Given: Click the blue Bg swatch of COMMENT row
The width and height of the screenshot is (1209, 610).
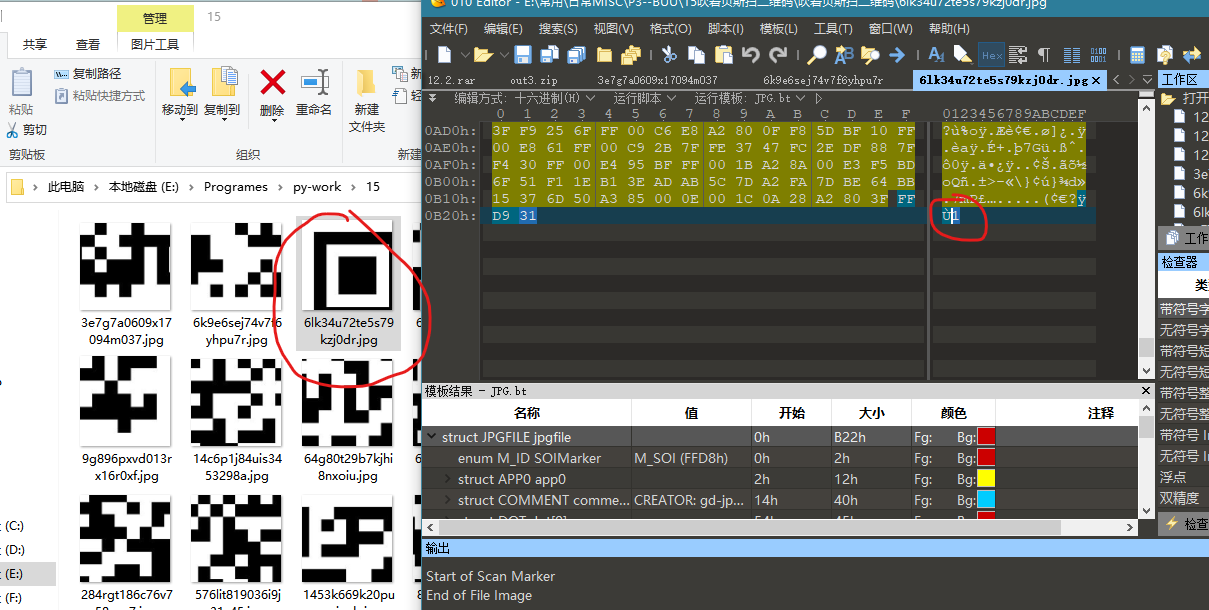Looking at the screenshot, I should [x=986, y=500].
